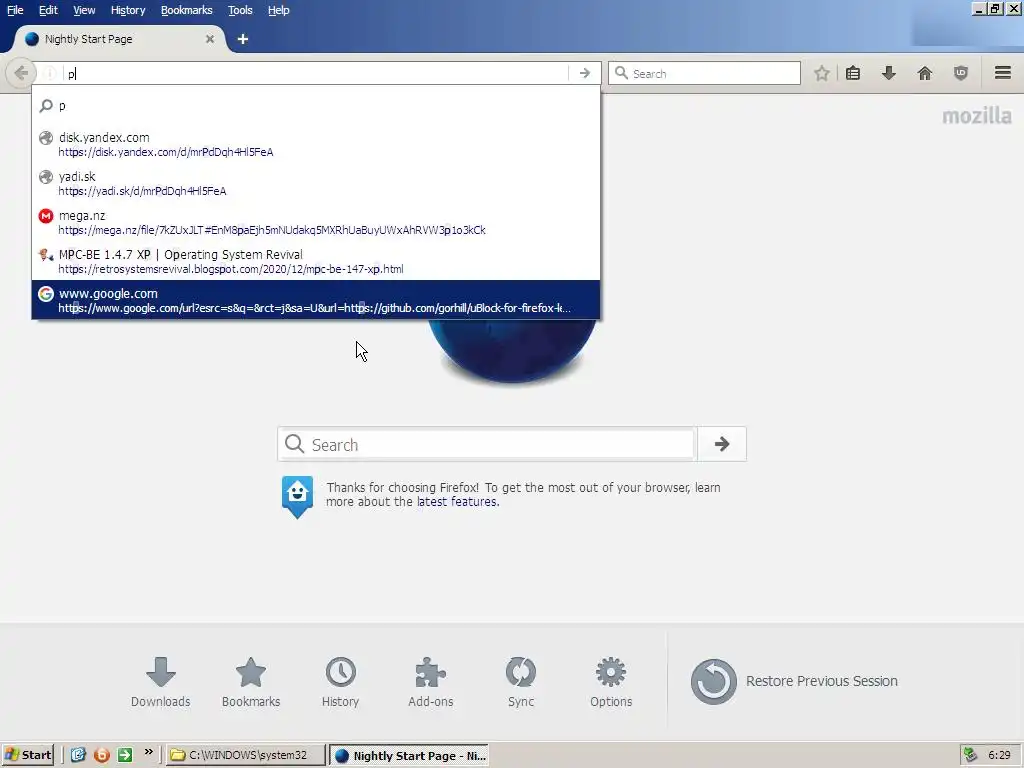Bookmark this page with the star icon
Screen dimensions: 1024x768
[822, 73]
